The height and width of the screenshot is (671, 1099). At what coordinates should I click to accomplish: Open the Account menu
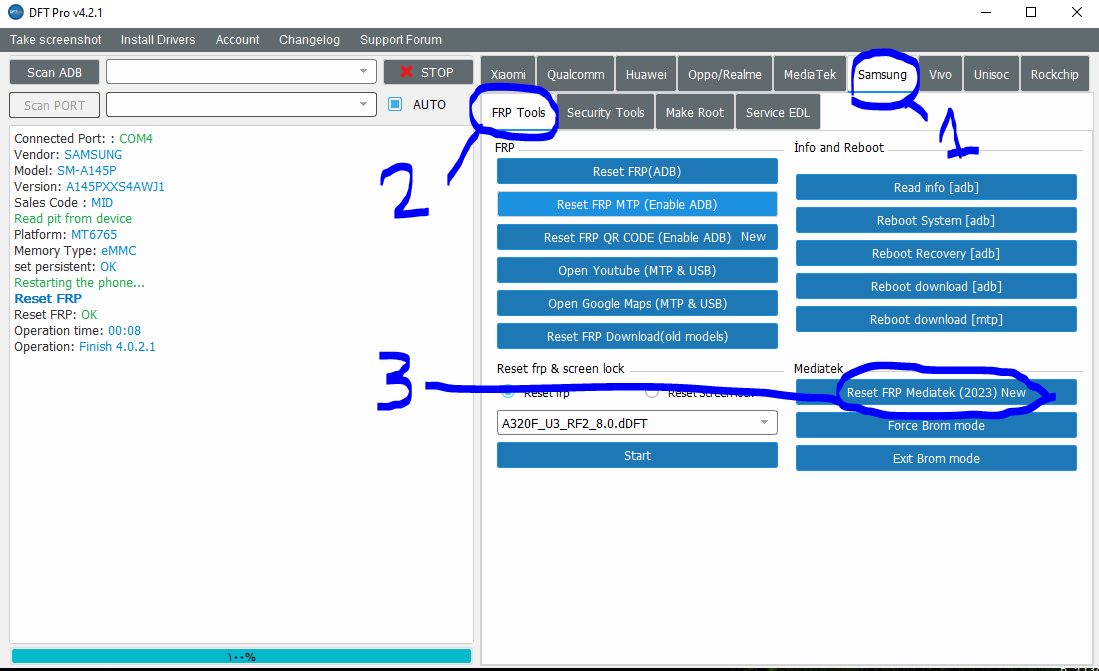[238, 40]
